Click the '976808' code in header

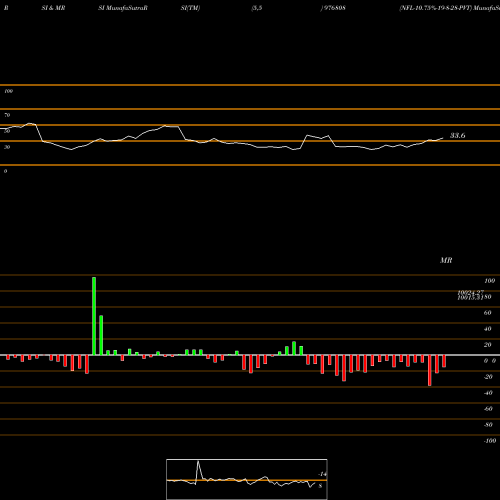tap(335, 8)
